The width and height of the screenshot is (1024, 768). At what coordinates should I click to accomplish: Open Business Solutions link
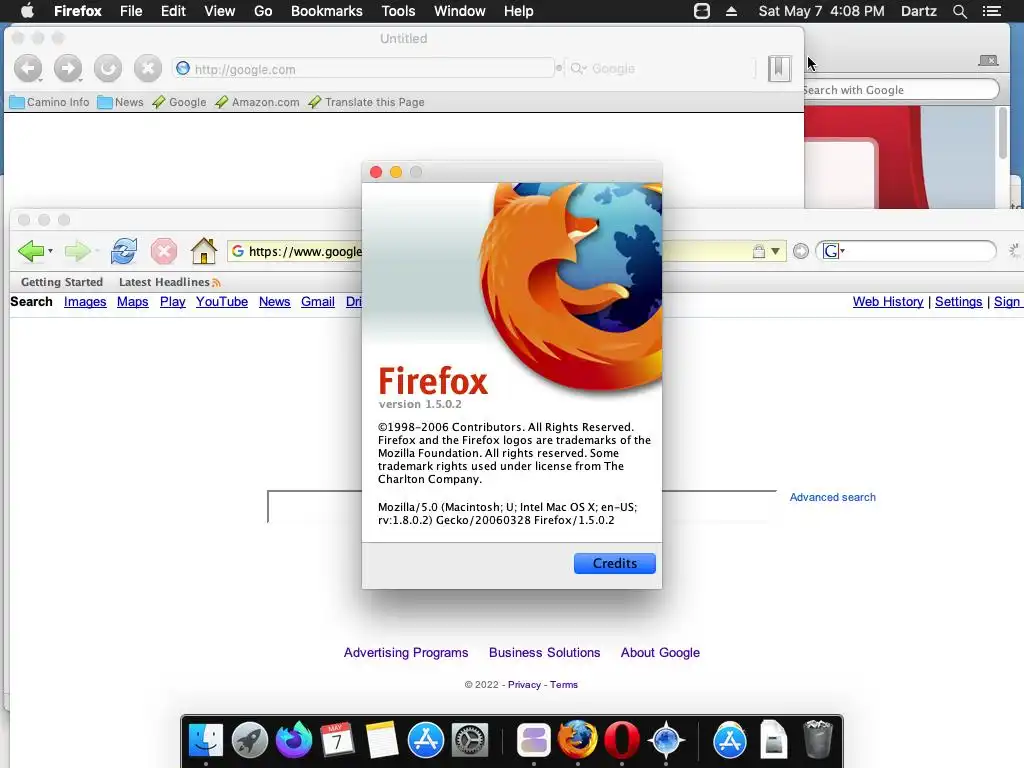(545, 652)
